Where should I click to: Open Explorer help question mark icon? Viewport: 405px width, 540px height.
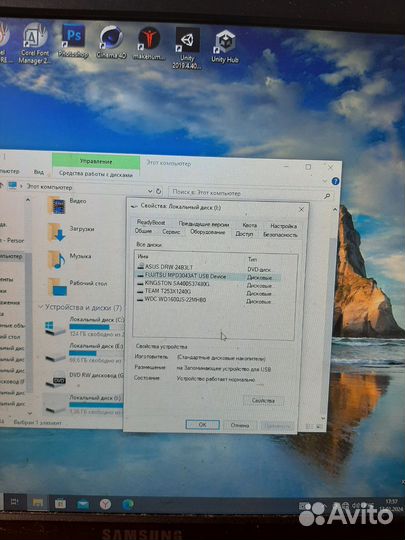[335, 181]
